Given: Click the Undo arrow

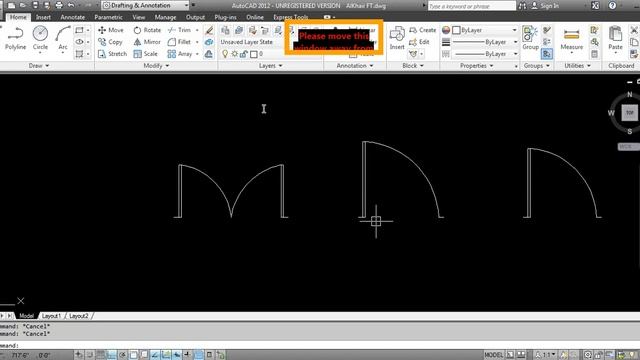Looking at the screenshot, I should 71,5.
